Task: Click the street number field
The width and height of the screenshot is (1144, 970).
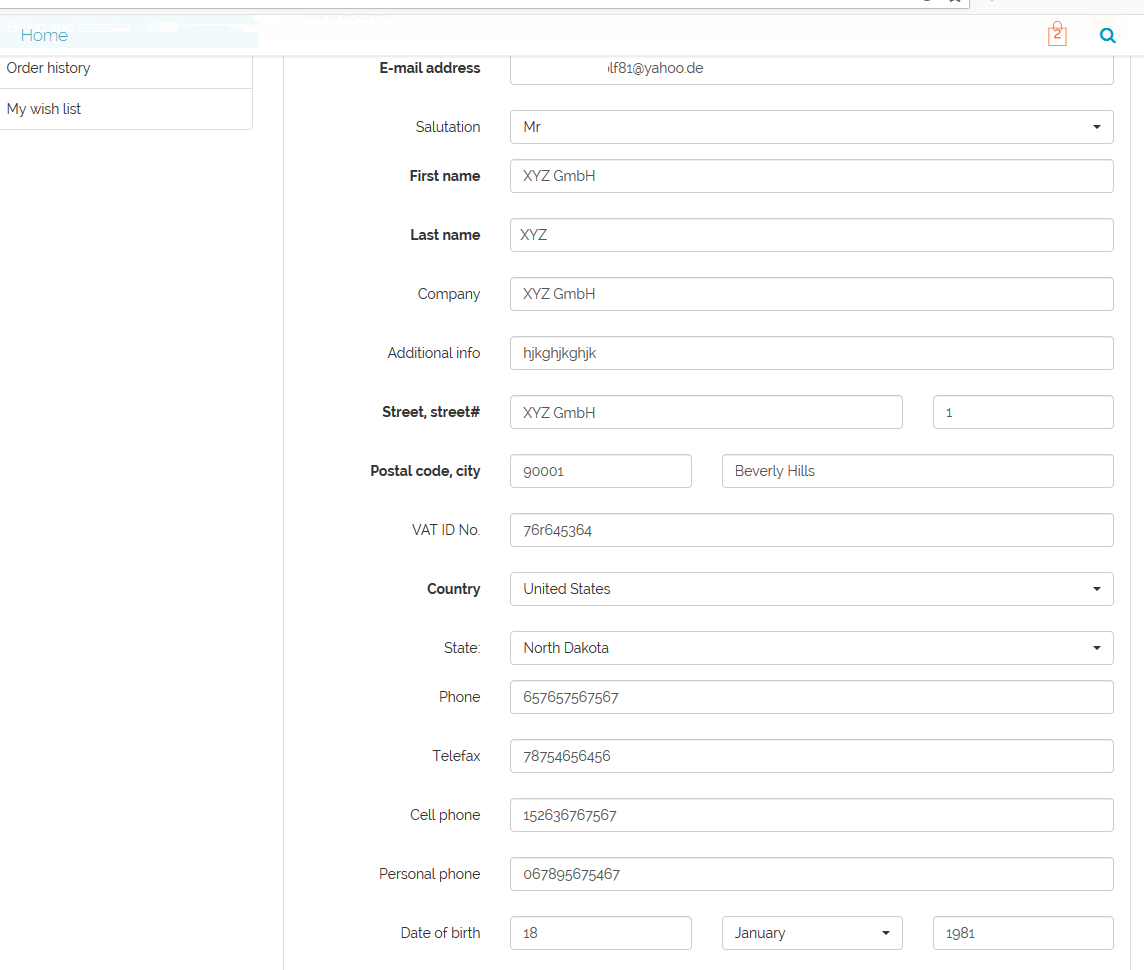Action: (x=1022, y=412)
